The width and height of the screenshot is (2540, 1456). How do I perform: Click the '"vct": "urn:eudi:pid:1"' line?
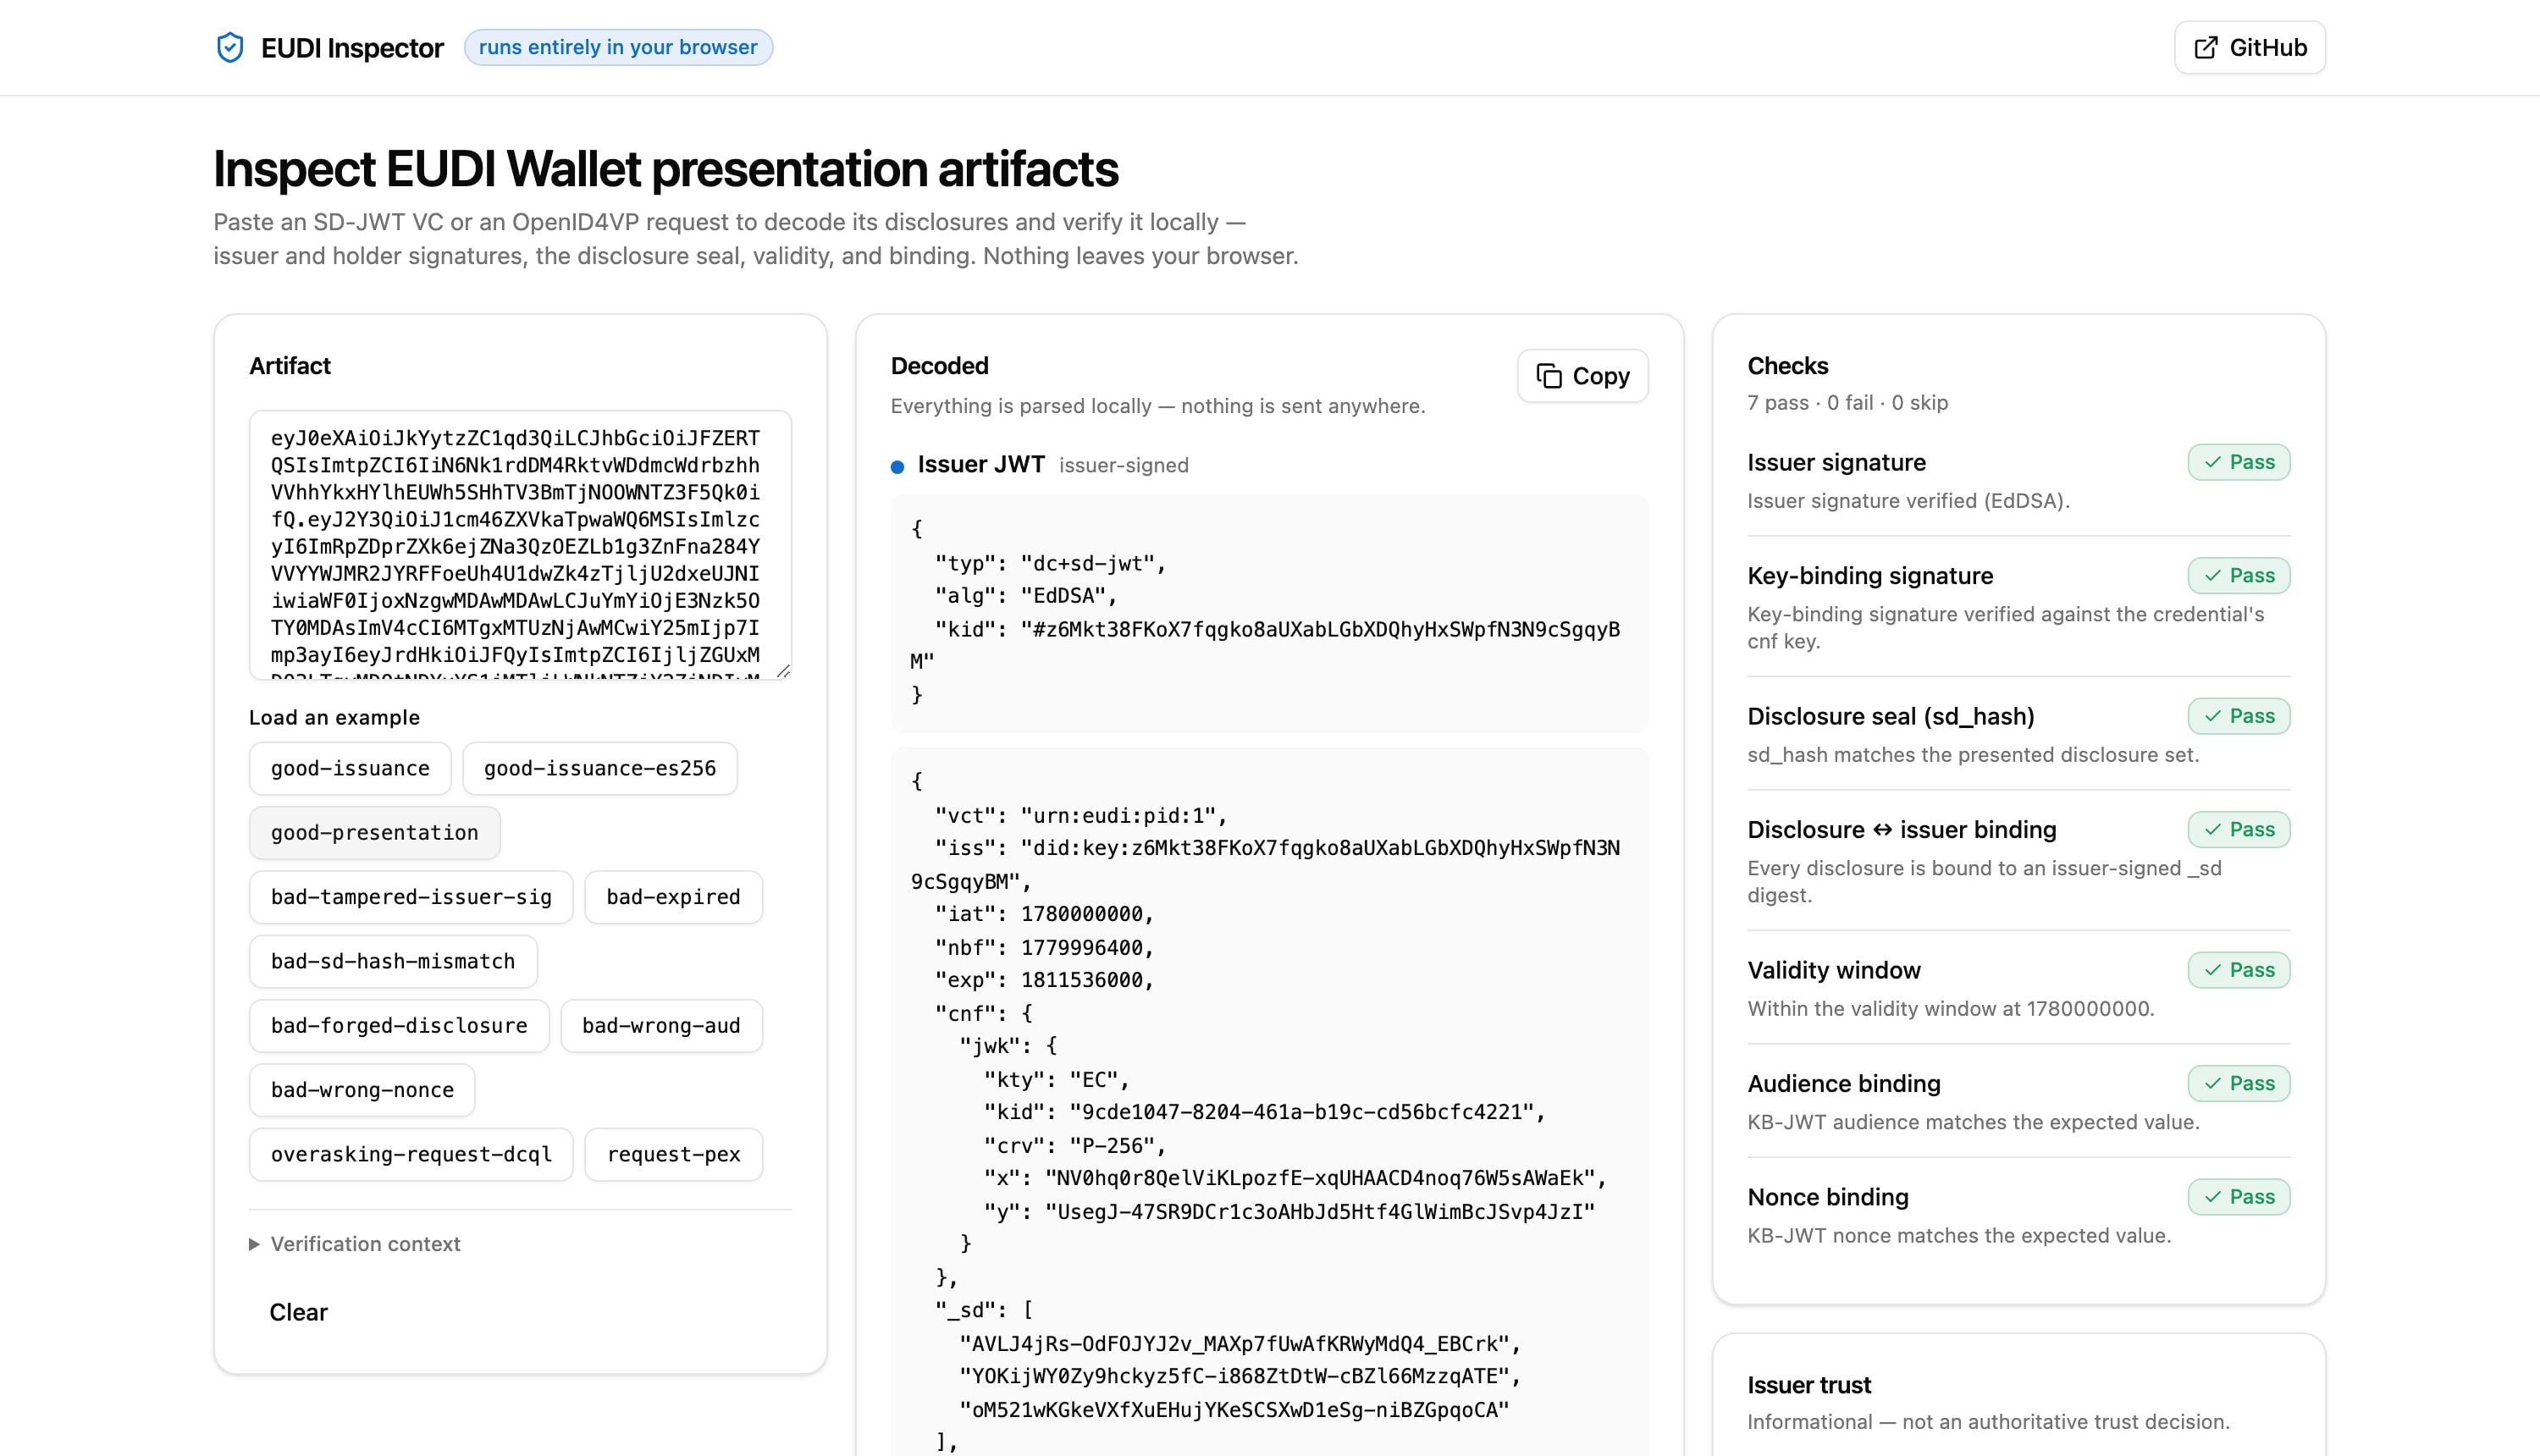click(x=1080, y=816)
